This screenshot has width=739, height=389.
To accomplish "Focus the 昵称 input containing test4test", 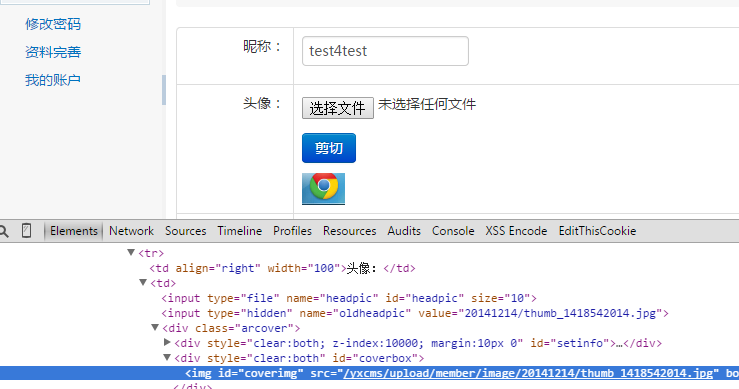I will tap(385, 51).
